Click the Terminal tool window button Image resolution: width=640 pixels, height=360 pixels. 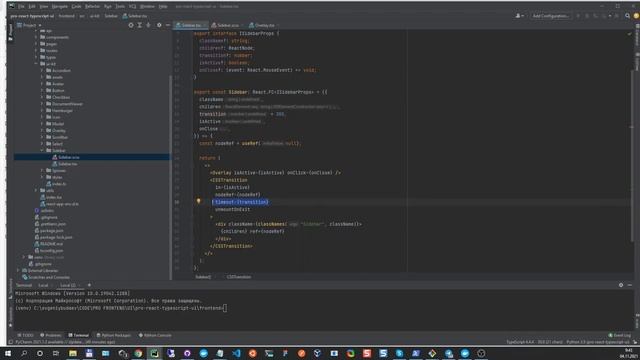(78, 335)
